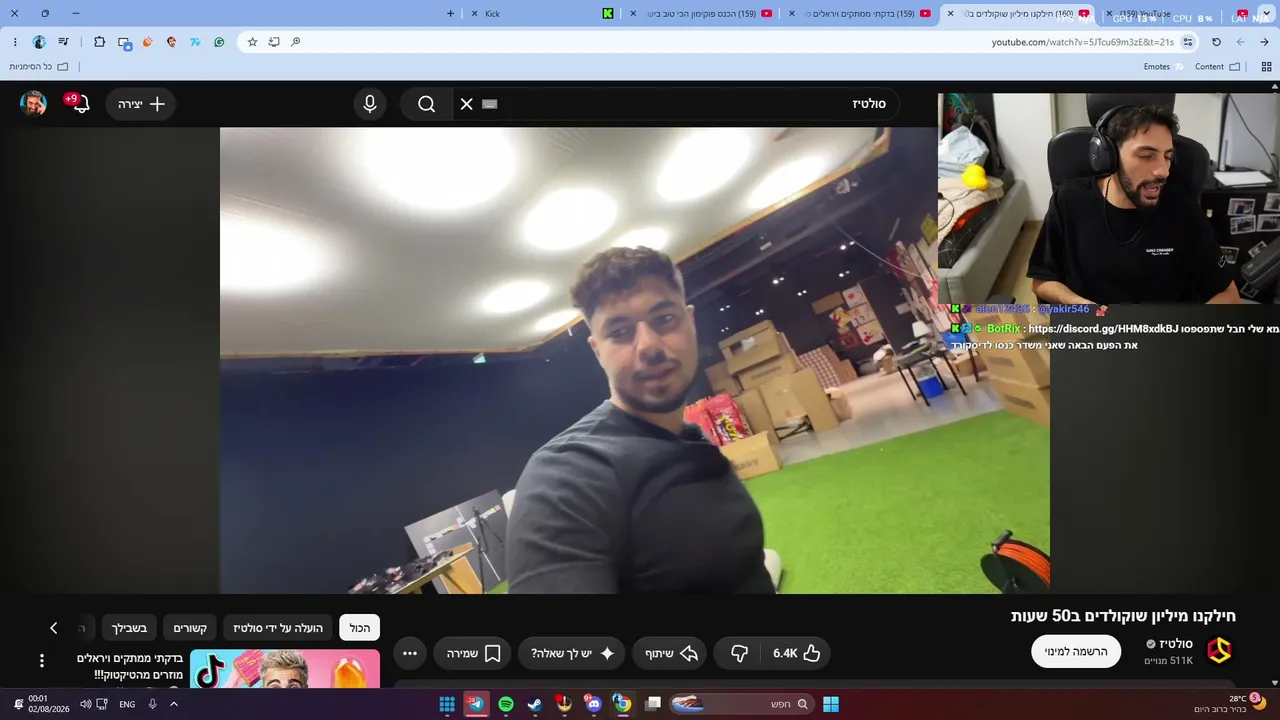Select the הכול filter chip

(x=360, y=628)
